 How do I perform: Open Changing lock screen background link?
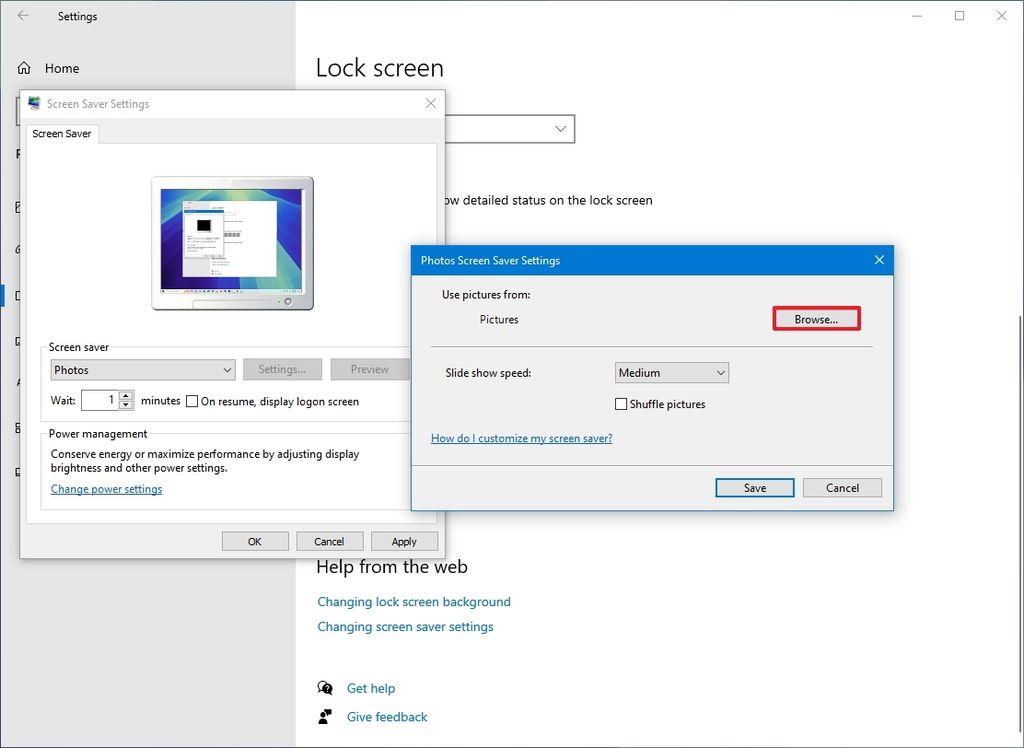click(413, 601)
